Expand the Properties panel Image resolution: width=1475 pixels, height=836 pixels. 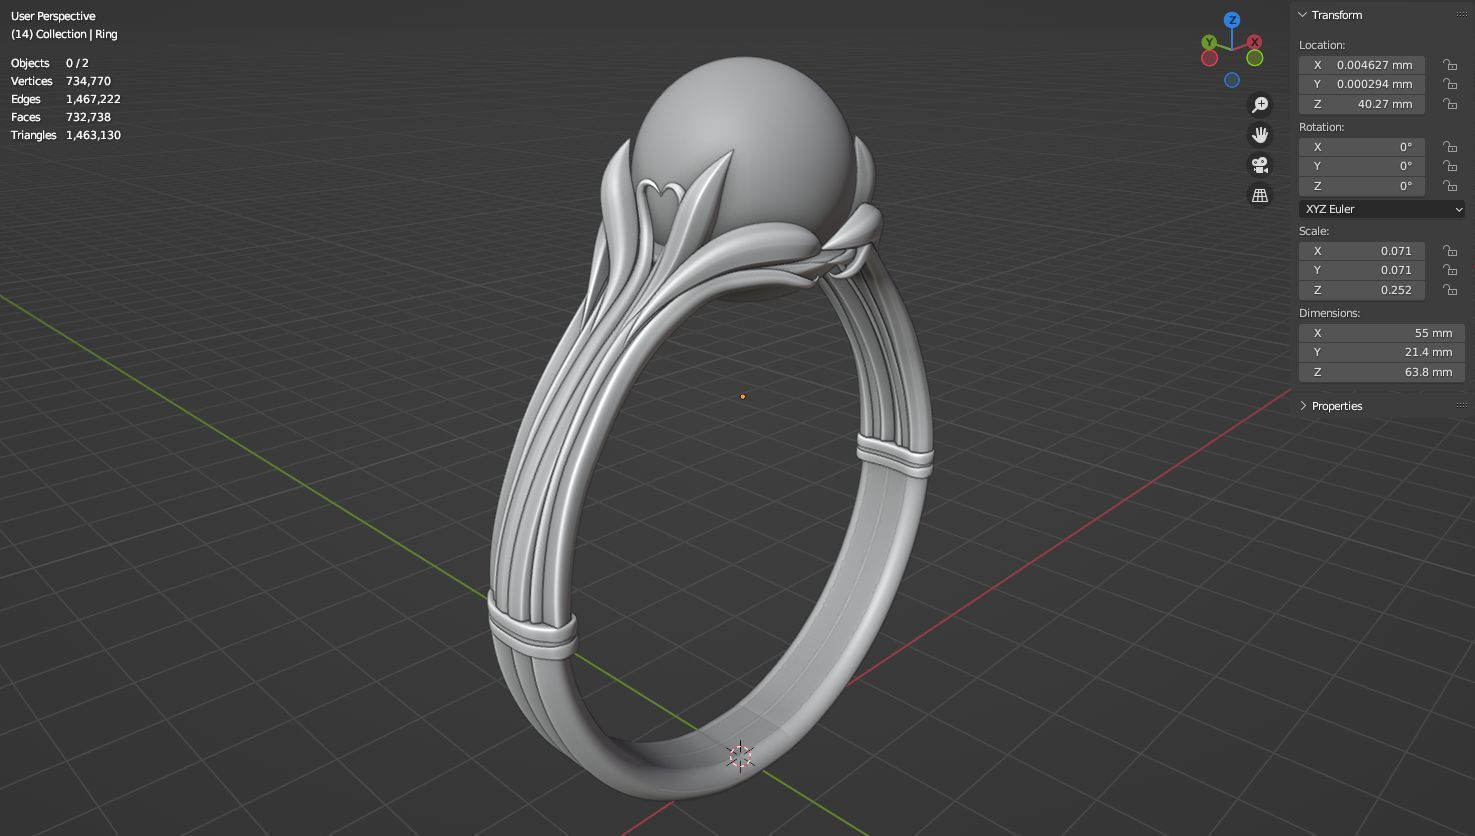point(1303,406)
